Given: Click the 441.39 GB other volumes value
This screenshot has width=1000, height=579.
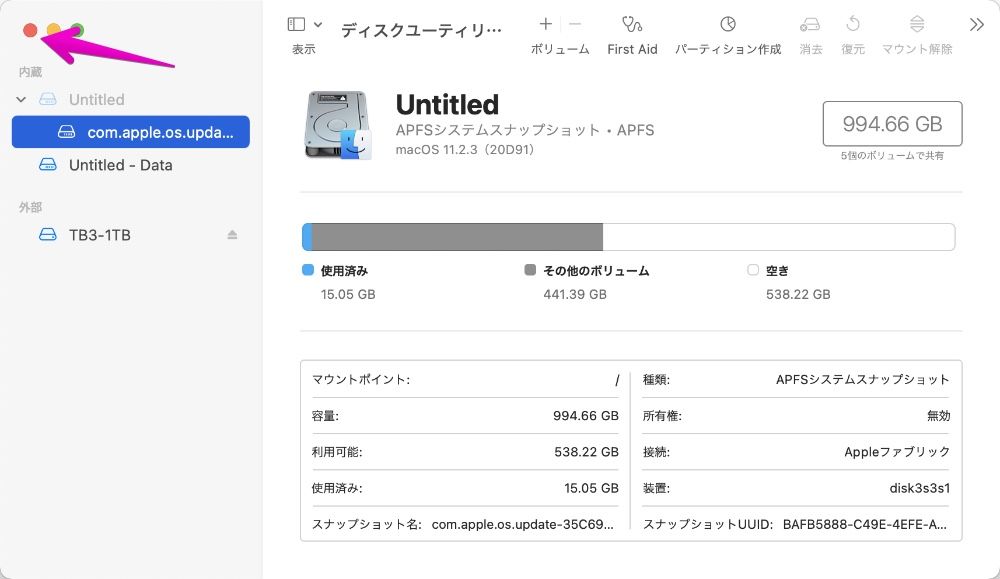Looking at the screenshot, I should pyautogui.click(x=575, y=295).
